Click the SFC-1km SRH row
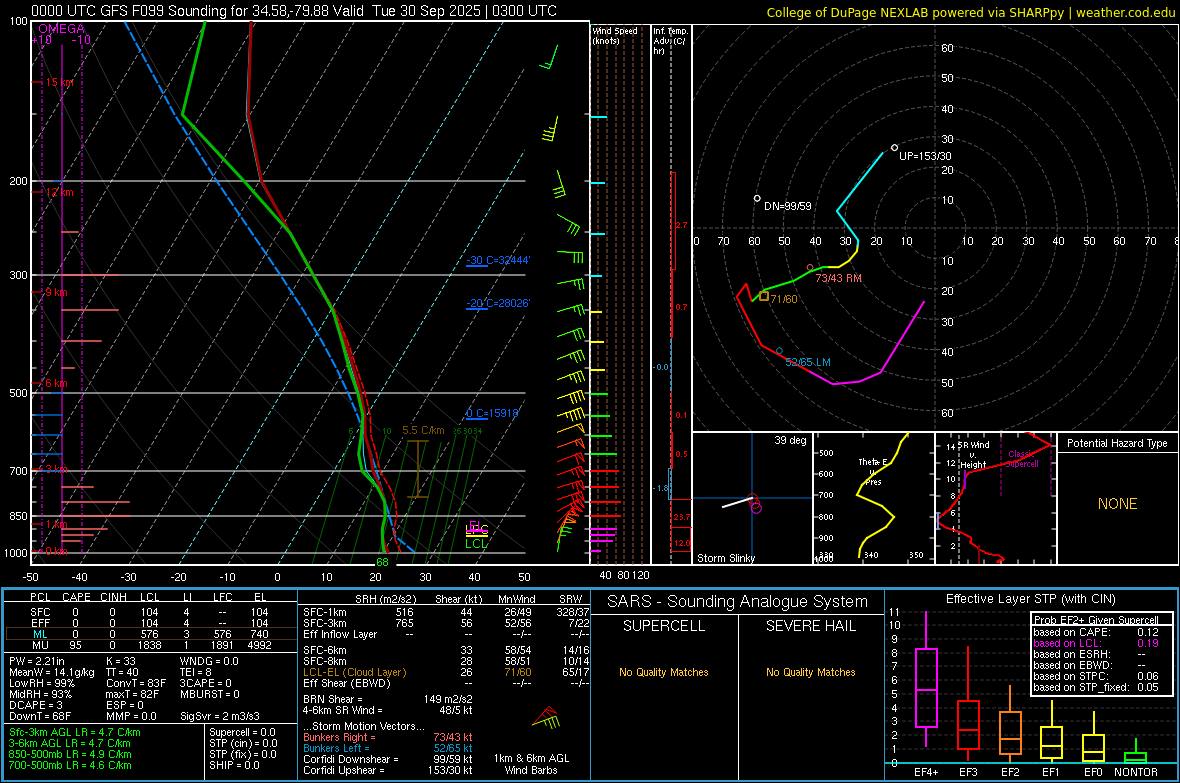This screenshot has width=1180, height=783. (446, 612)
